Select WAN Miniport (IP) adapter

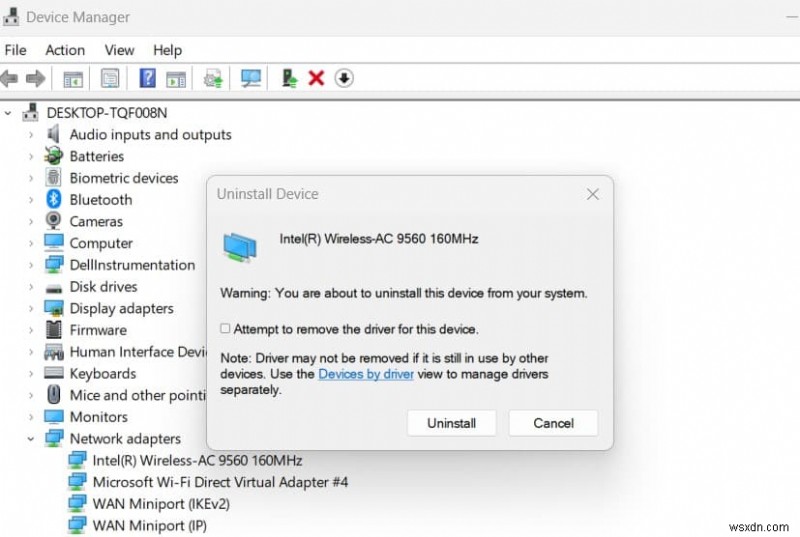(x=149, y=525)
